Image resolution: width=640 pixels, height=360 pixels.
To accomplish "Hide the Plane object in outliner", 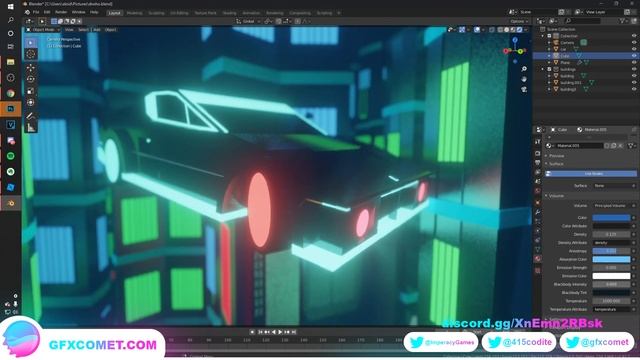I will pyautogui.click(x=634, y=62).
